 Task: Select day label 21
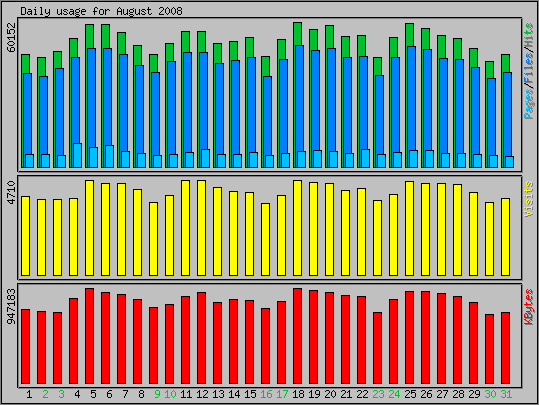tap(346, 394)
